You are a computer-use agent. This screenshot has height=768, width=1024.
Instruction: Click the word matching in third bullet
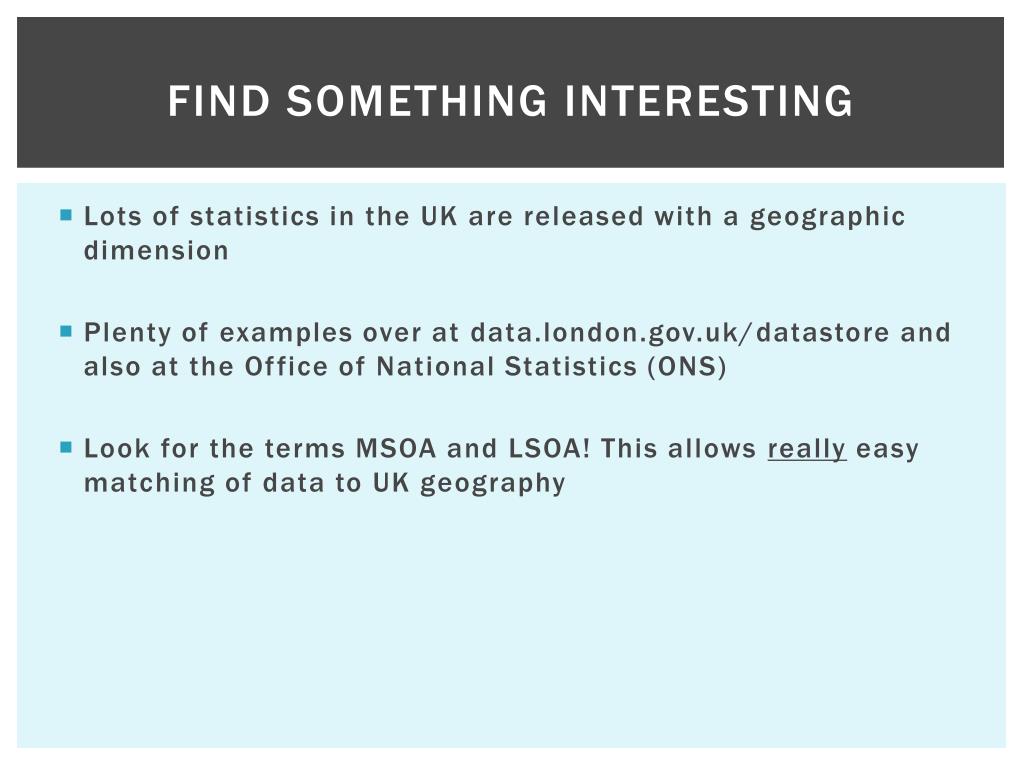tap(149, 485)
